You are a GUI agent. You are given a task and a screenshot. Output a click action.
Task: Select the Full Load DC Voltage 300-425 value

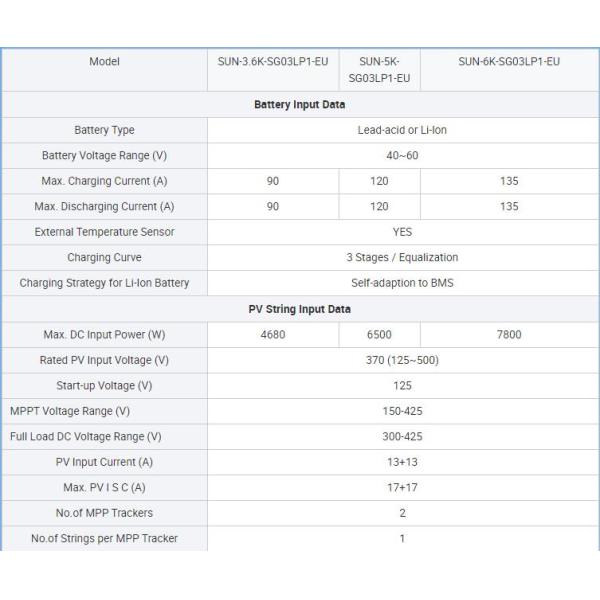[402, 437]
